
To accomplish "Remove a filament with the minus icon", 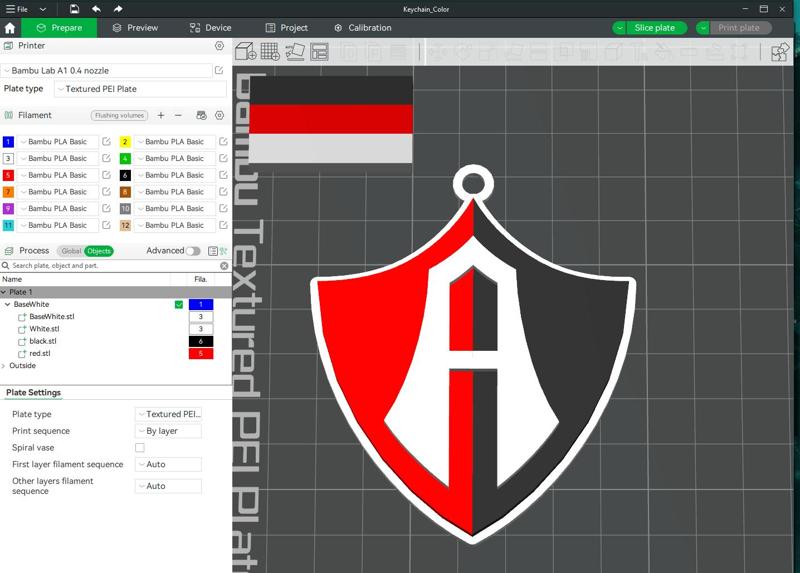I will (178, 115).
